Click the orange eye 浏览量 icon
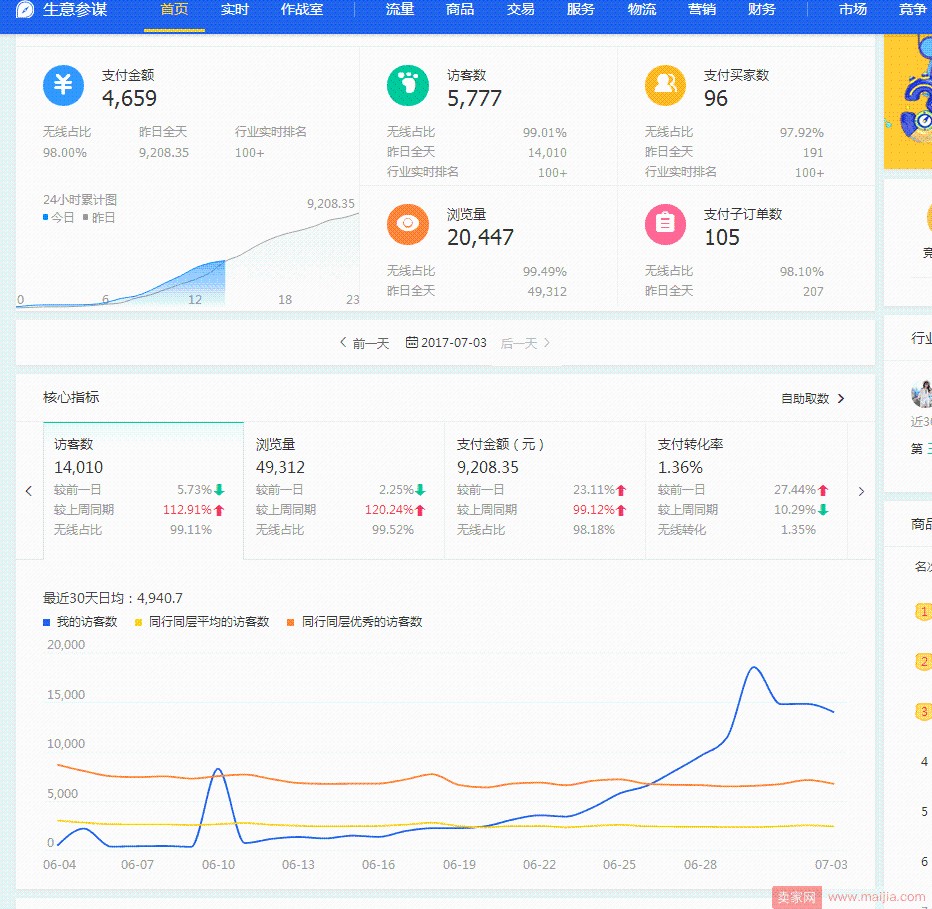Image resolution: width=932 pixels, height=909 pixels. coord(408,224)
